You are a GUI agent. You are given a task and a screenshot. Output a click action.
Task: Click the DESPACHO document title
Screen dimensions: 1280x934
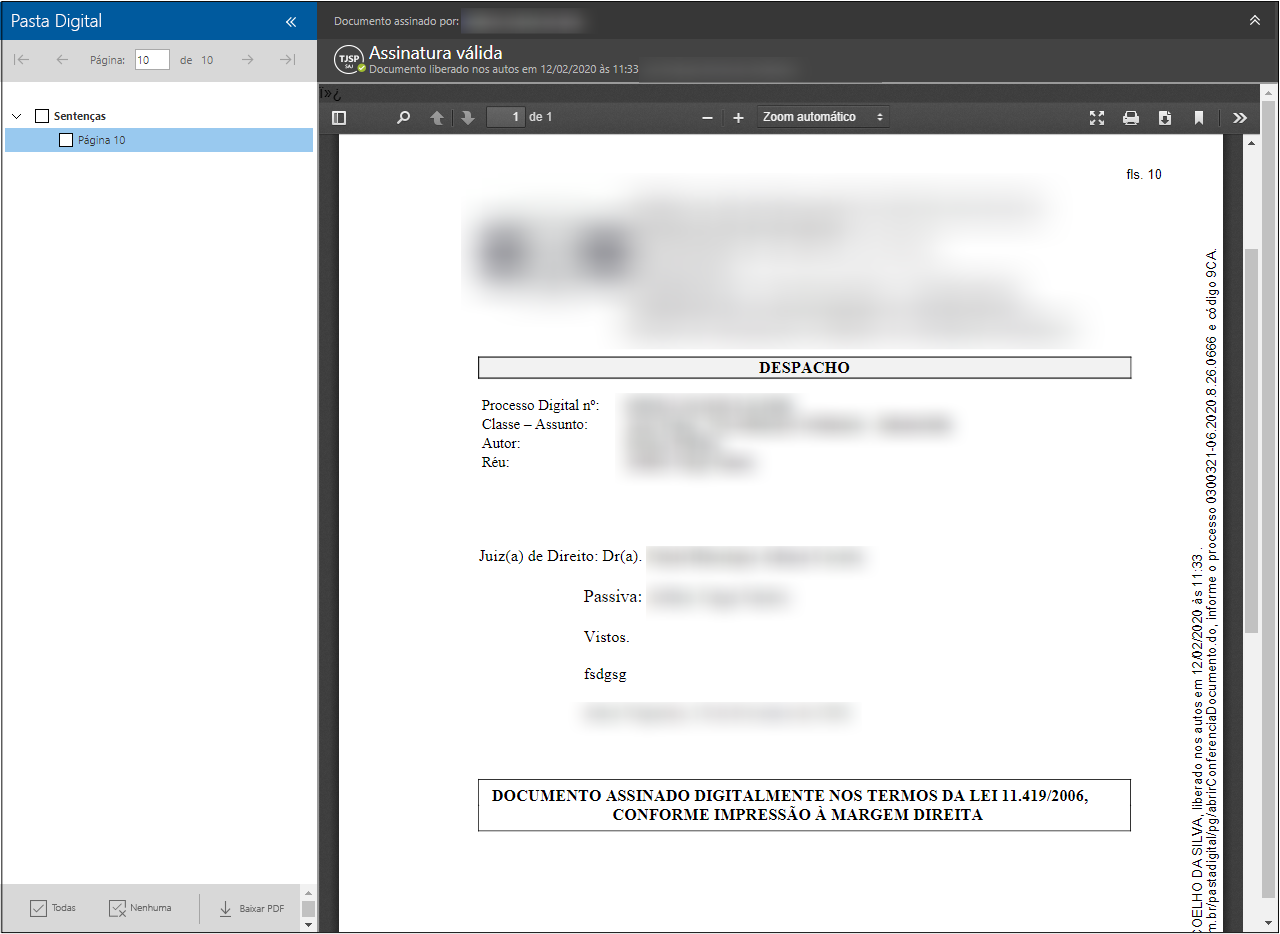click(x=804, y=368)
